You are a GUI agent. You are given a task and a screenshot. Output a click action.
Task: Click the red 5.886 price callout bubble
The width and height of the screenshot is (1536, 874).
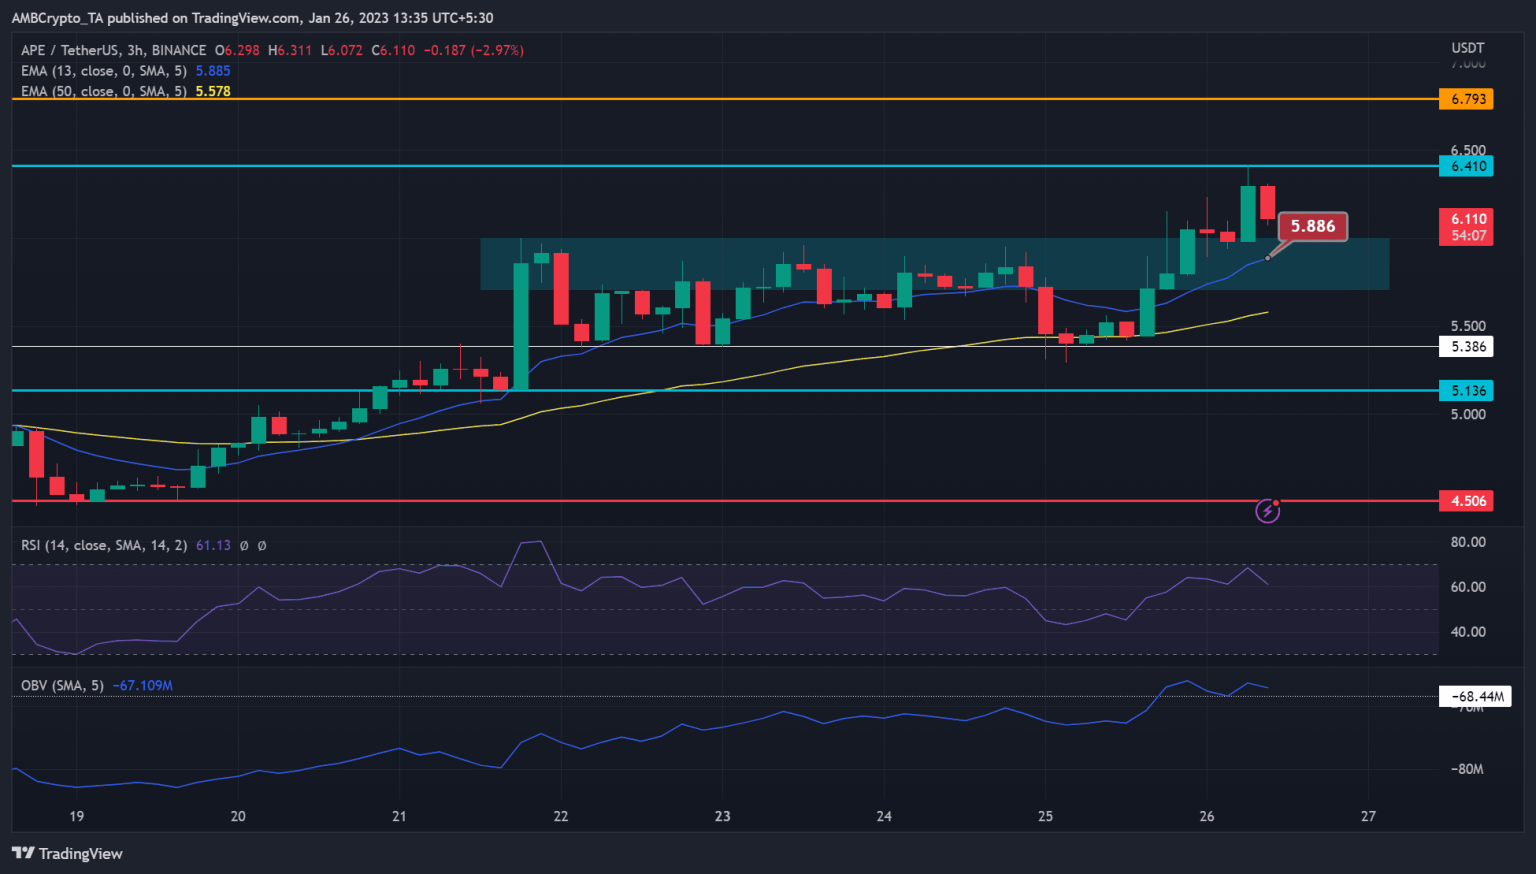pyautogui.click(x=1312, y=226)
